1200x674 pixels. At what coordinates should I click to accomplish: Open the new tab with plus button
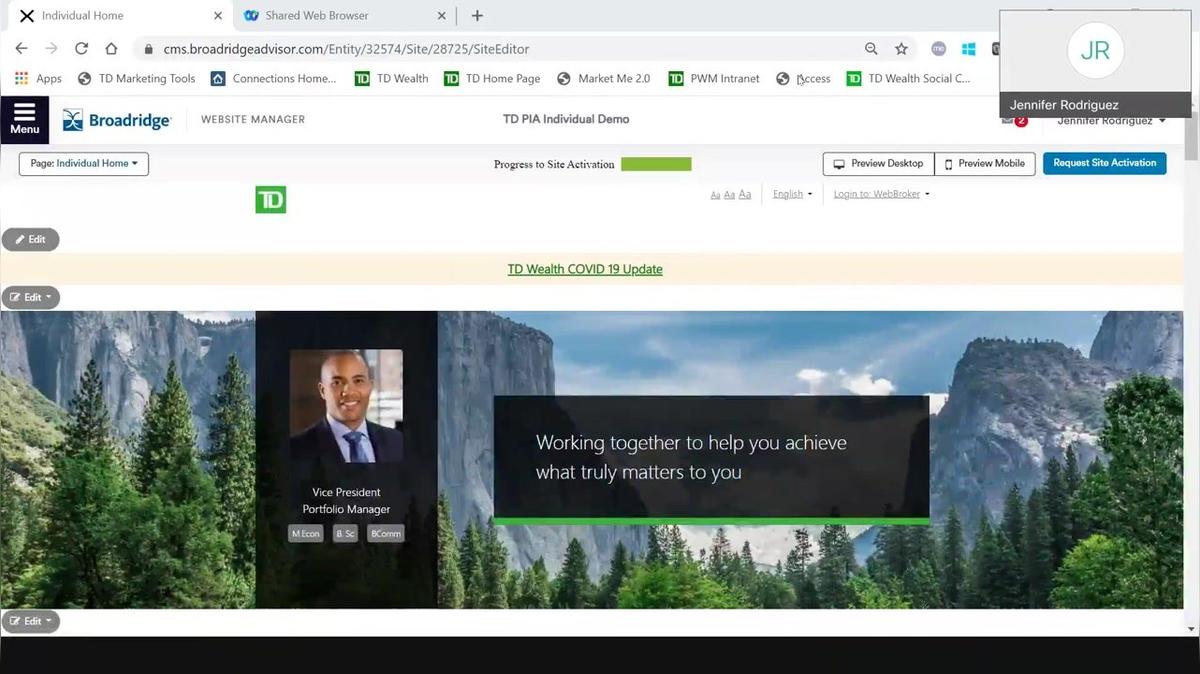477,16
